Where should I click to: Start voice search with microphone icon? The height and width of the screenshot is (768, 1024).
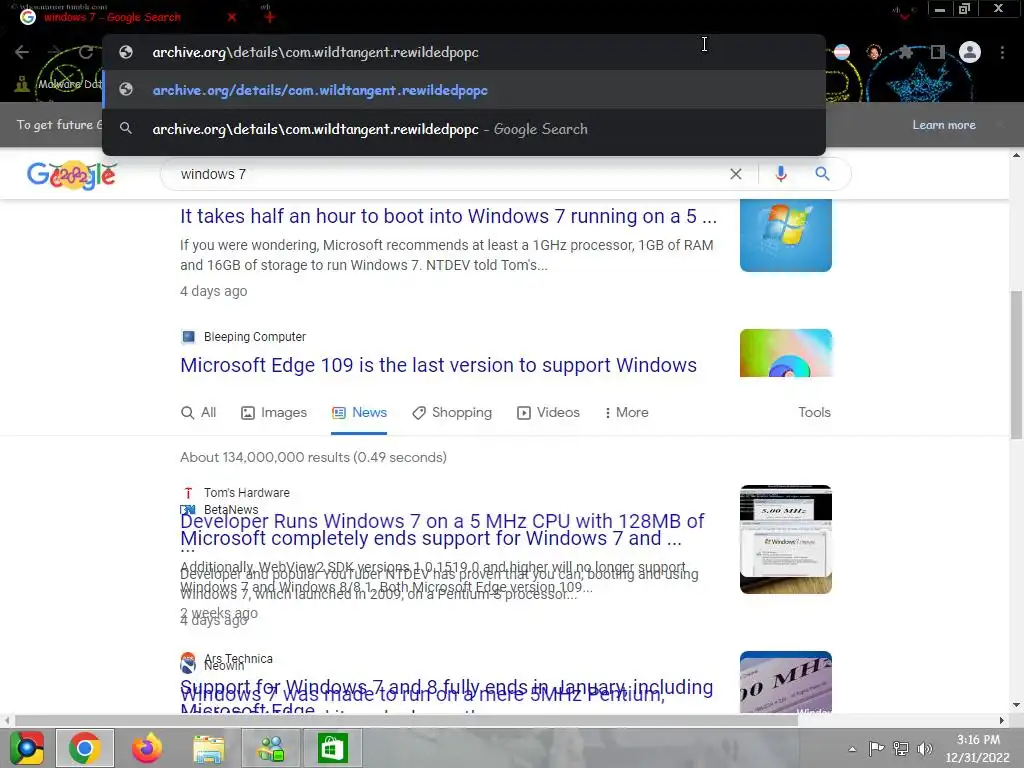[x=780, y=174]
